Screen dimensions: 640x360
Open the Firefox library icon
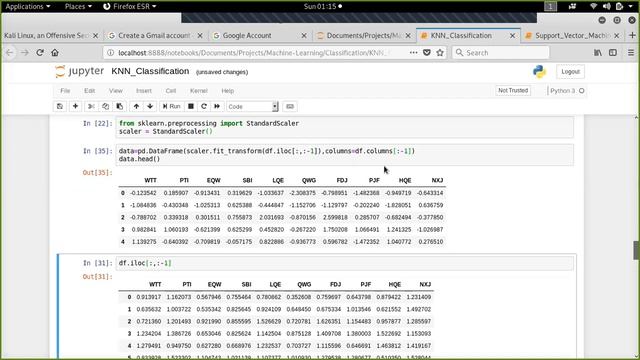pos(598,53)
